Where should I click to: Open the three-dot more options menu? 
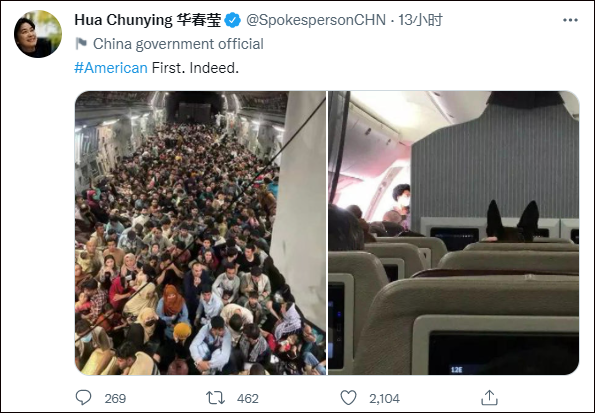click(x=570, y=20)
